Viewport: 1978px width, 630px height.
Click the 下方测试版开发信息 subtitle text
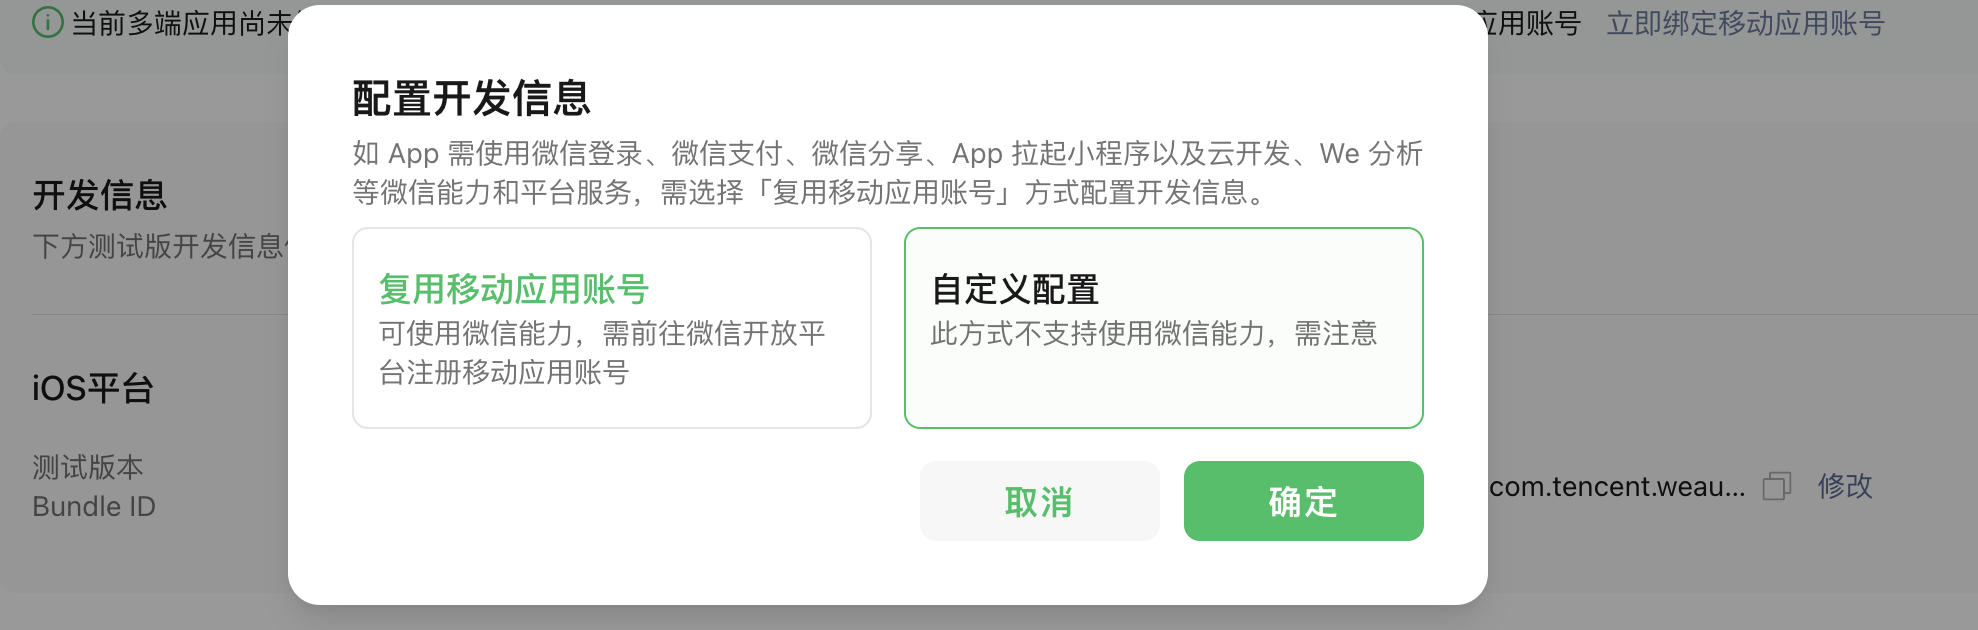click(x=160, y=246)
